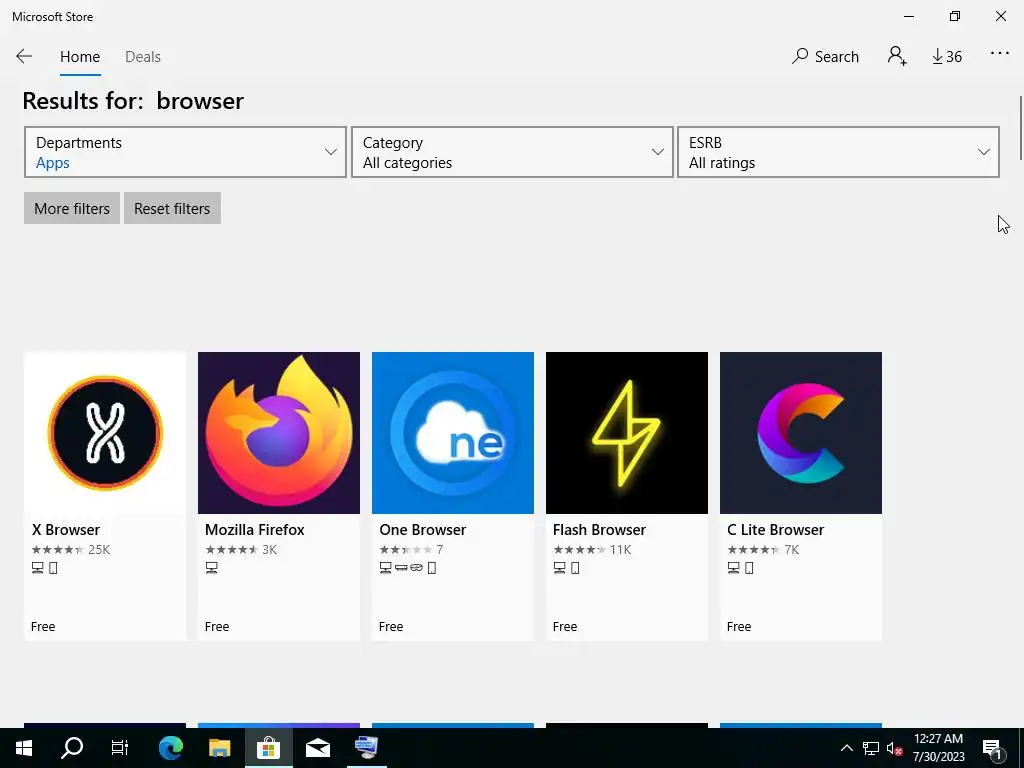Click the More filters button
1024x768 pixels.
click(x=72, y=208)
